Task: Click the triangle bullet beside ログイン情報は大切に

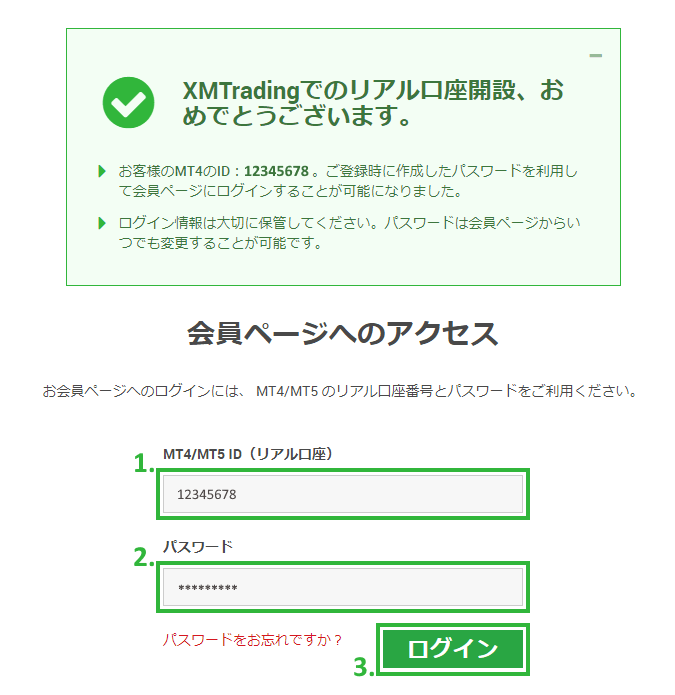Action: 102,223
